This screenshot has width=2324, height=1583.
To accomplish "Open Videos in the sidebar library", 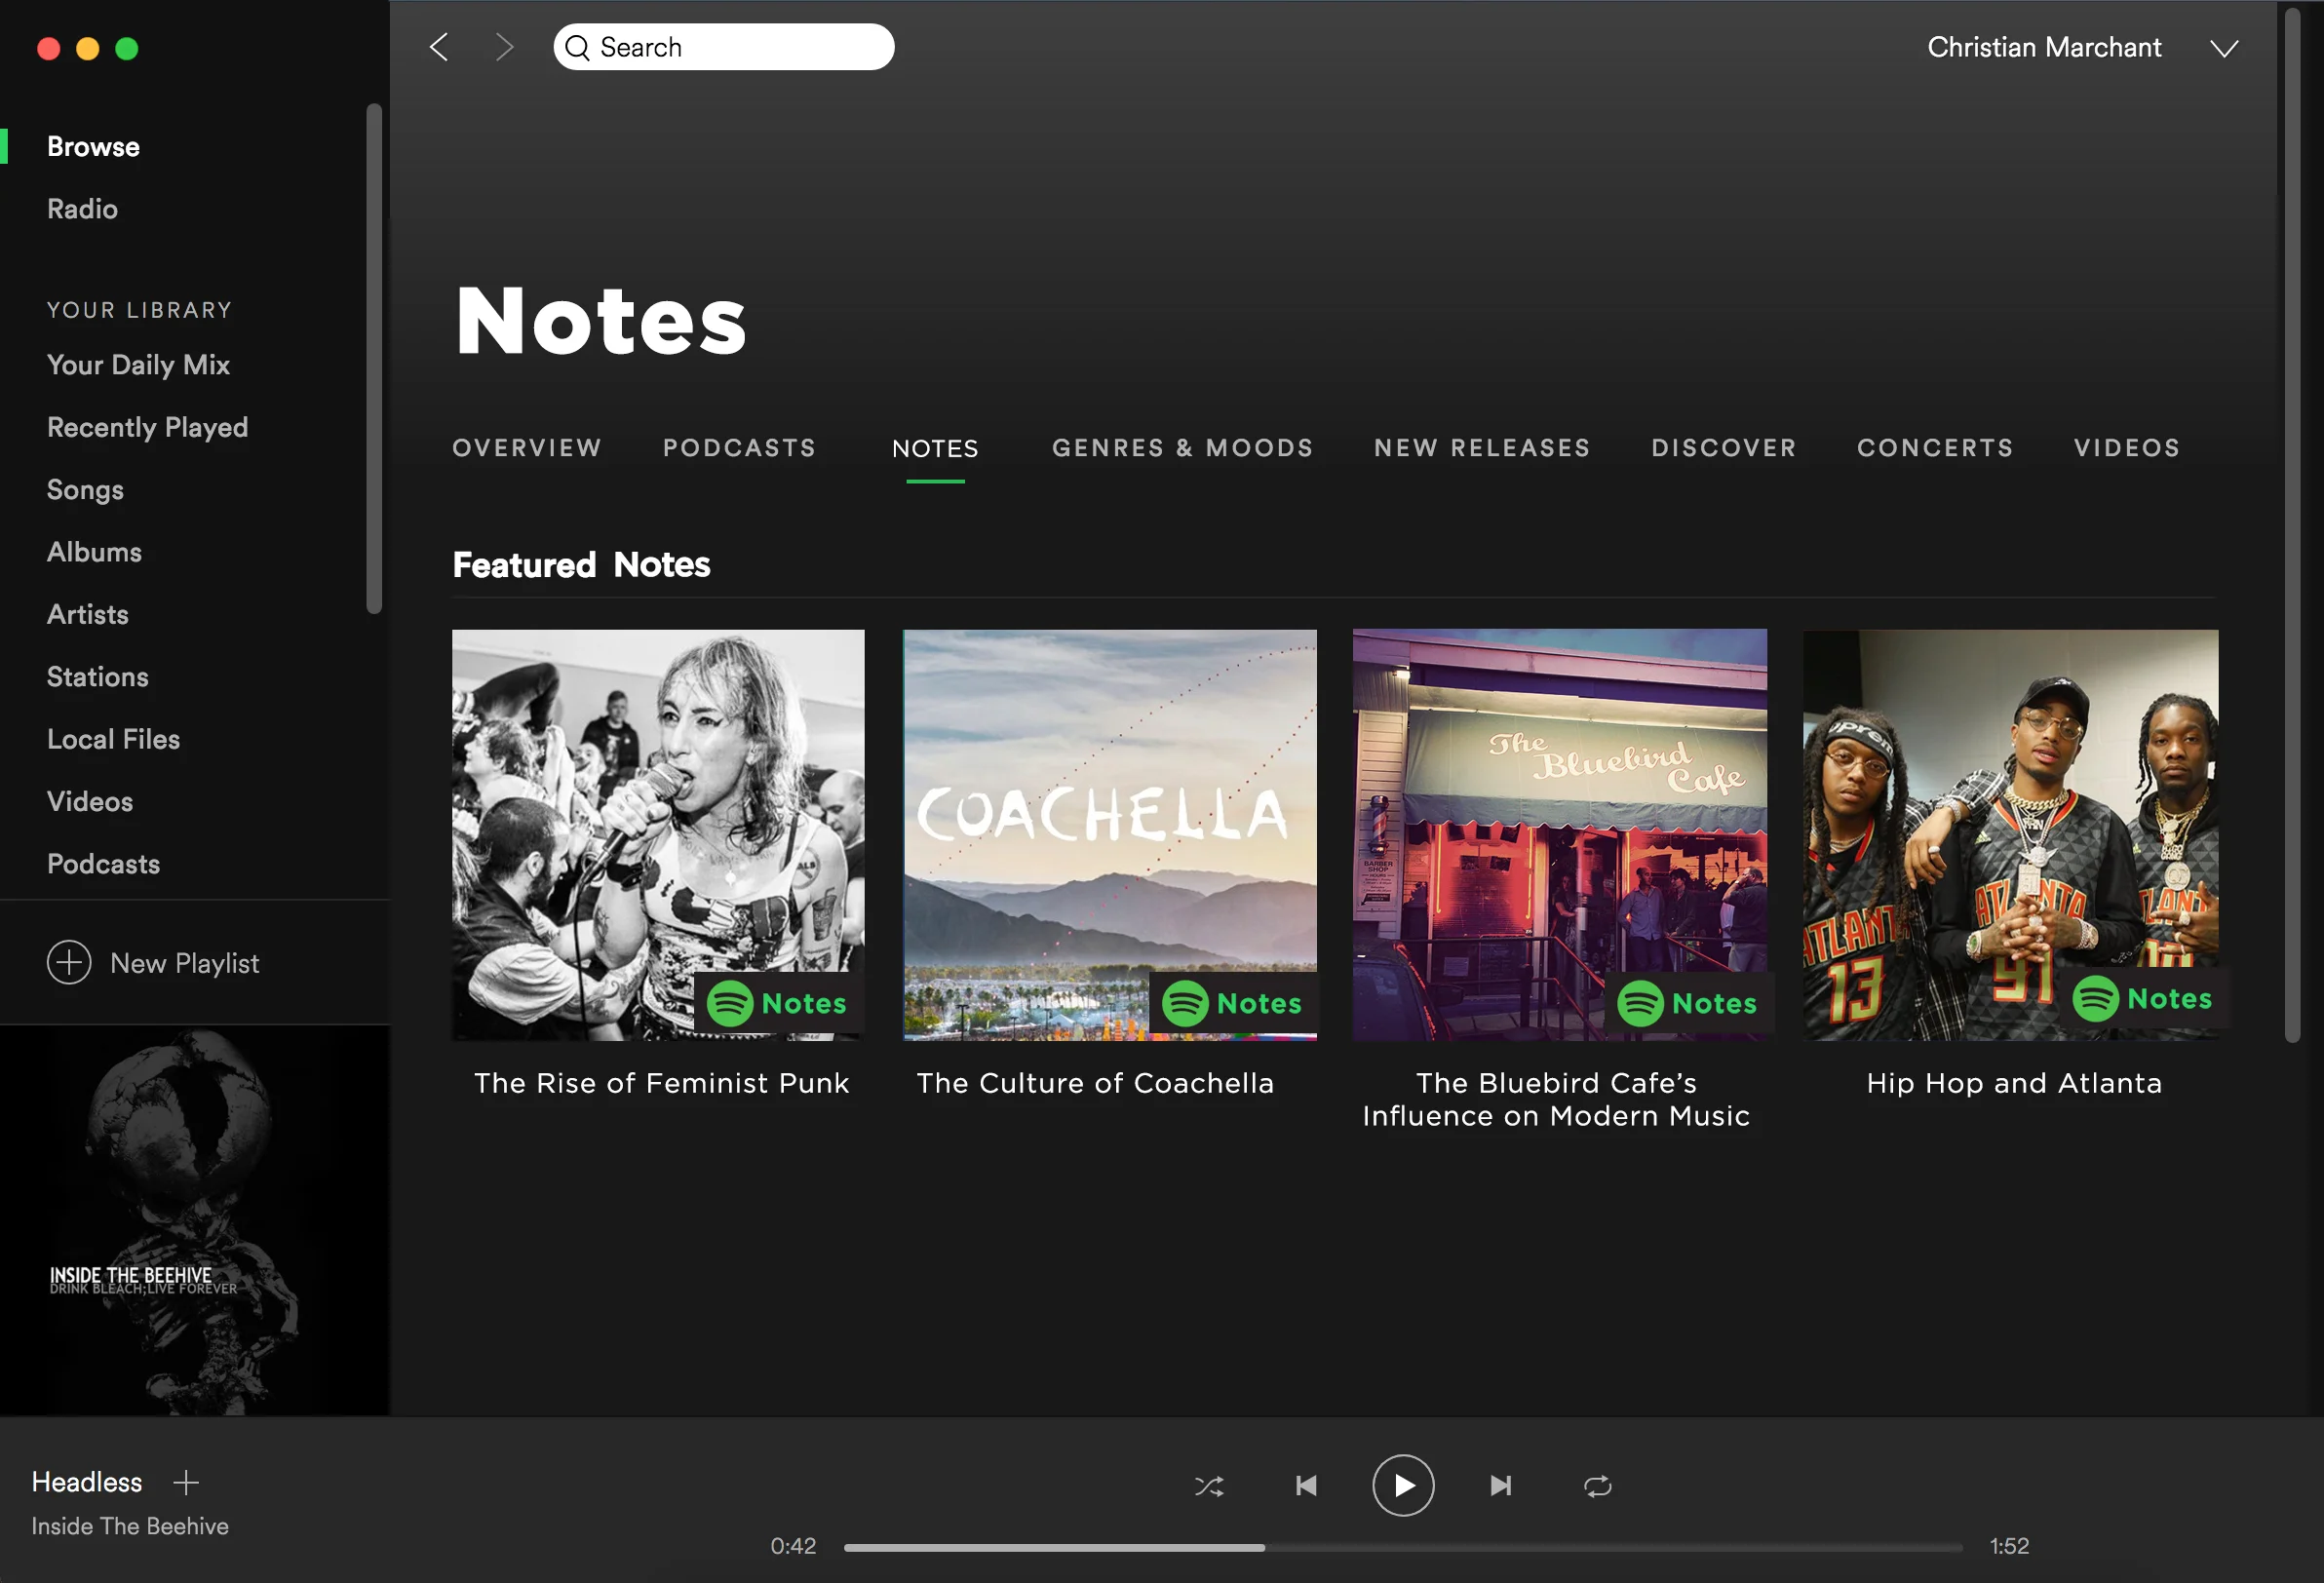I will (90, 802).
